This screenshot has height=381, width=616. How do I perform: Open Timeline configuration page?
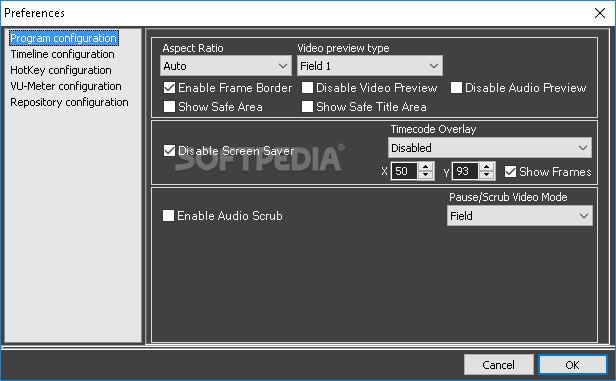click(62, 54)
